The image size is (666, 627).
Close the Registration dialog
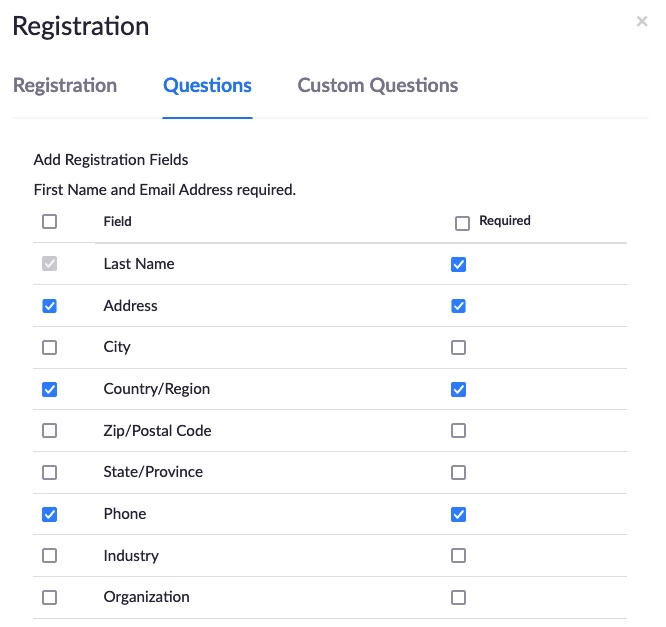coord(642,22)
